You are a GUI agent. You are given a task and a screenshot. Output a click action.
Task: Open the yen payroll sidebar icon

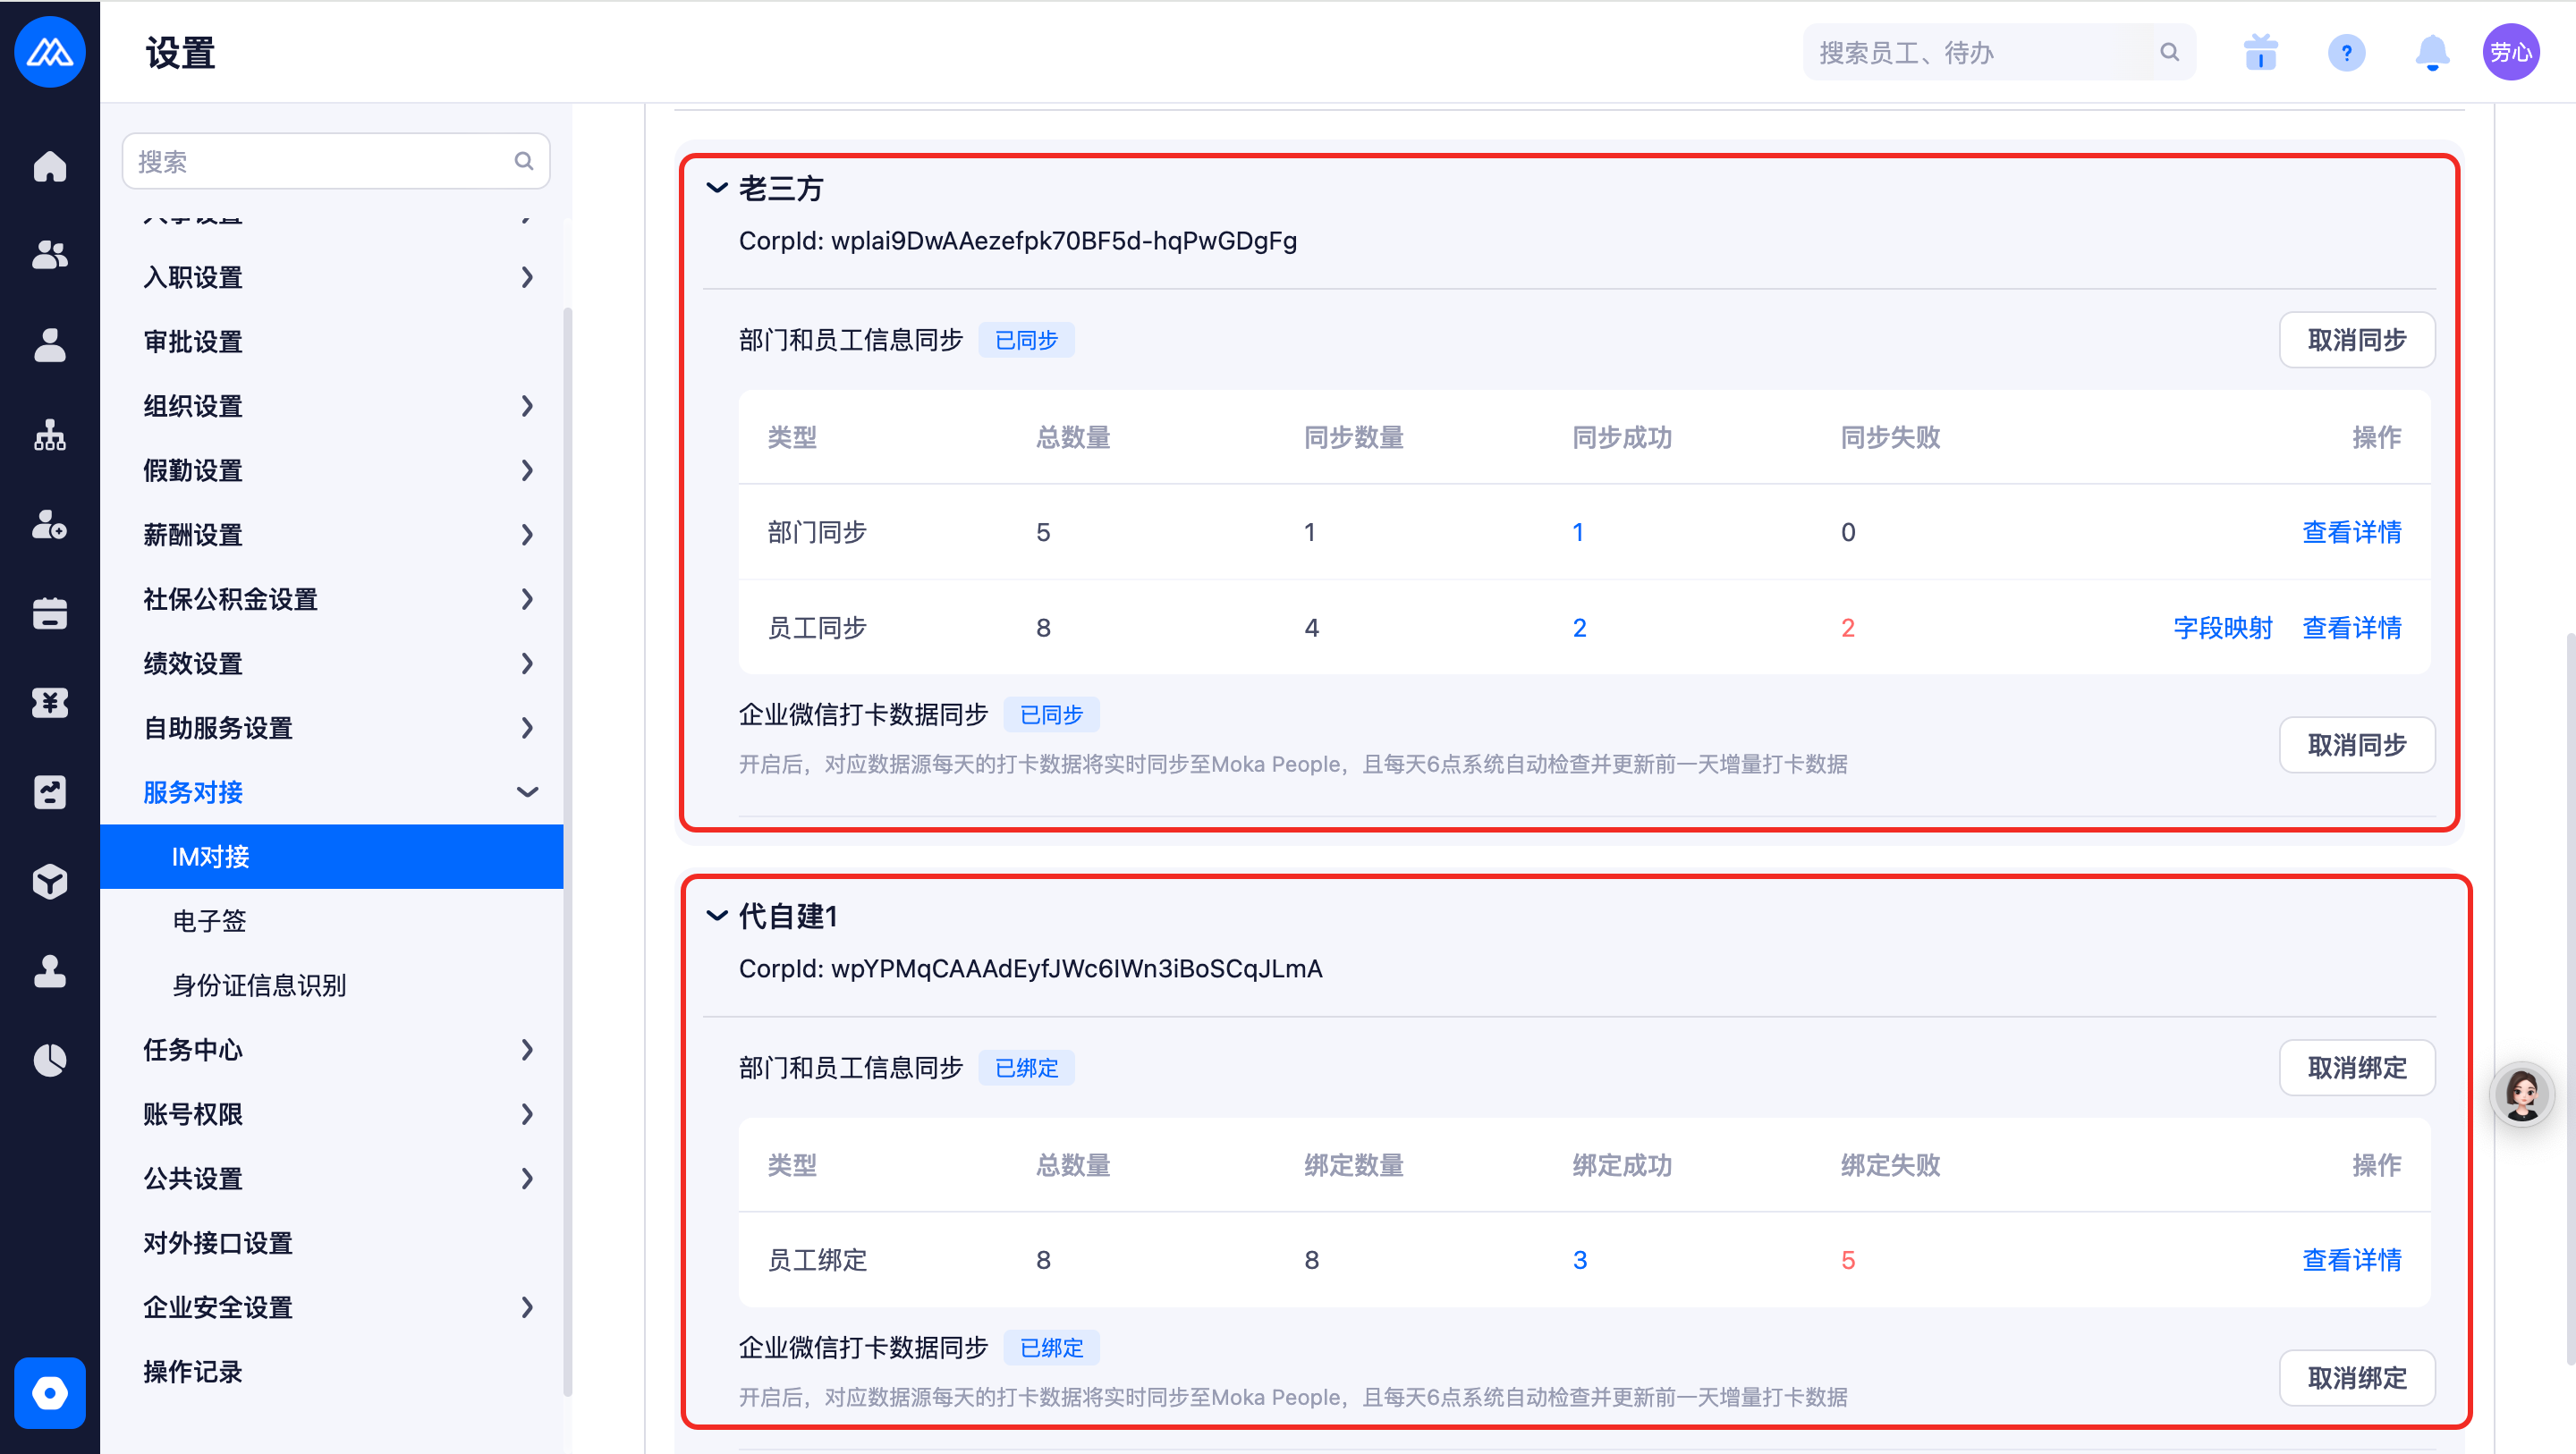(49, 702)
